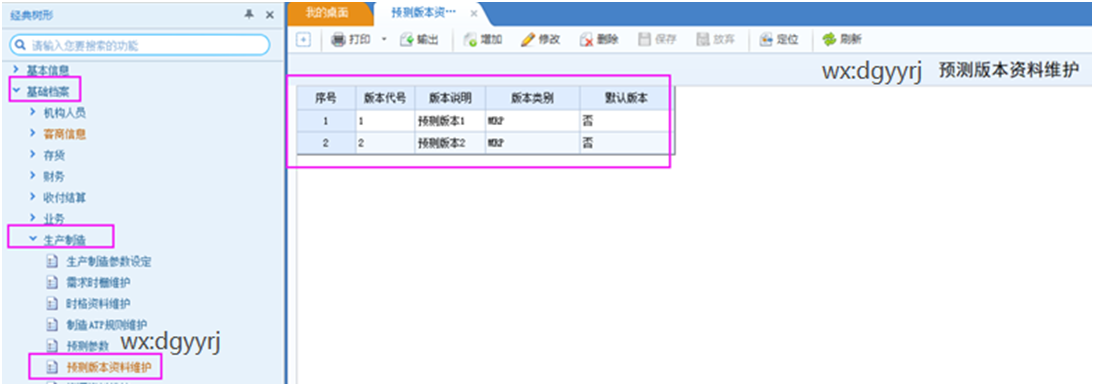Screen dimensions: 1094x386
Task: Switch to the 我的桌面 tab
Action: click(327, 13)
